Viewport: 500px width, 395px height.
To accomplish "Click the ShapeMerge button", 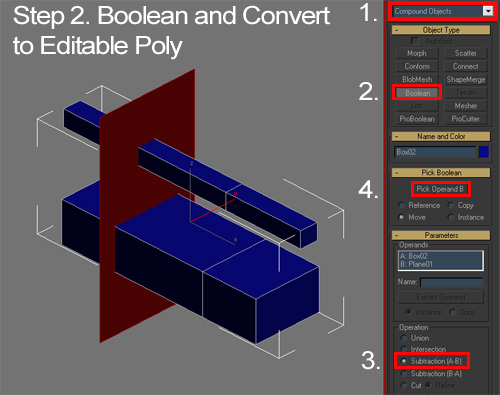I will tap(466, 80).
